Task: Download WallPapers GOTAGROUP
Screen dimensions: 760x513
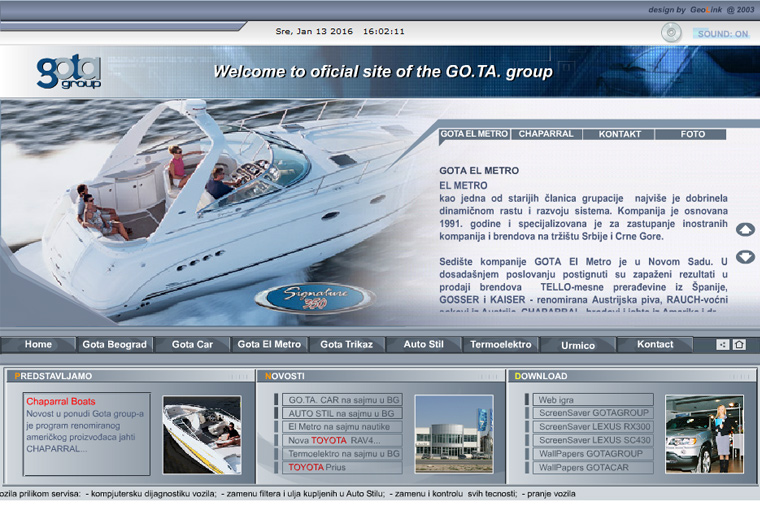Action: pyautogui.click(x=594, y=454)
